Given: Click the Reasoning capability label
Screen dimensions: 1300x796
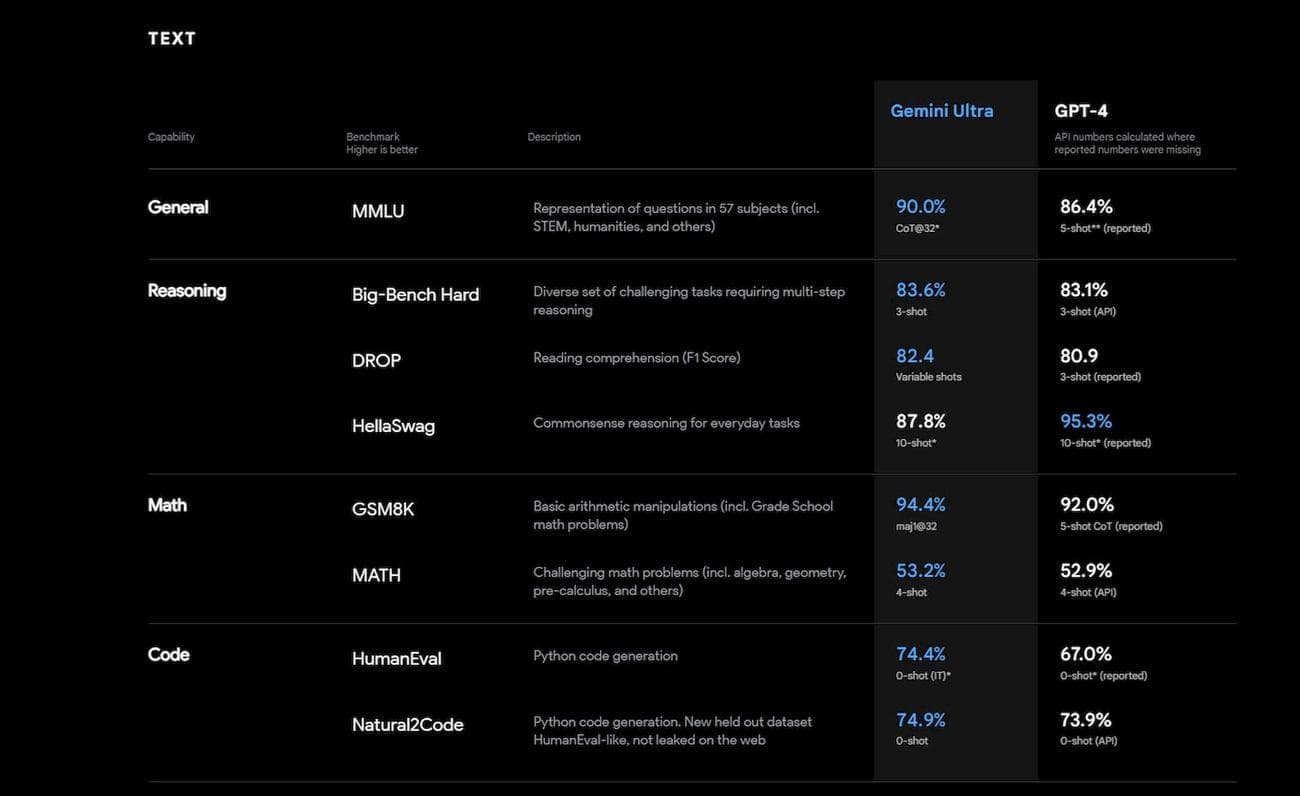Looking at the screenshot, I should (x=187, y=291).
